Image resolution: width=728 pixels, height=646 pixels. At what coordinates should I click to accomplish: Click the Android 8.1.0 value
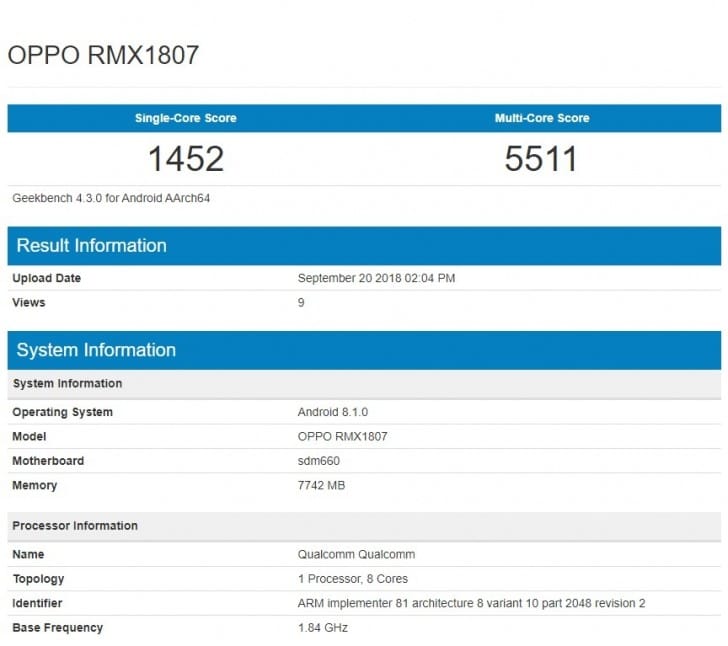tap(335, 412)
